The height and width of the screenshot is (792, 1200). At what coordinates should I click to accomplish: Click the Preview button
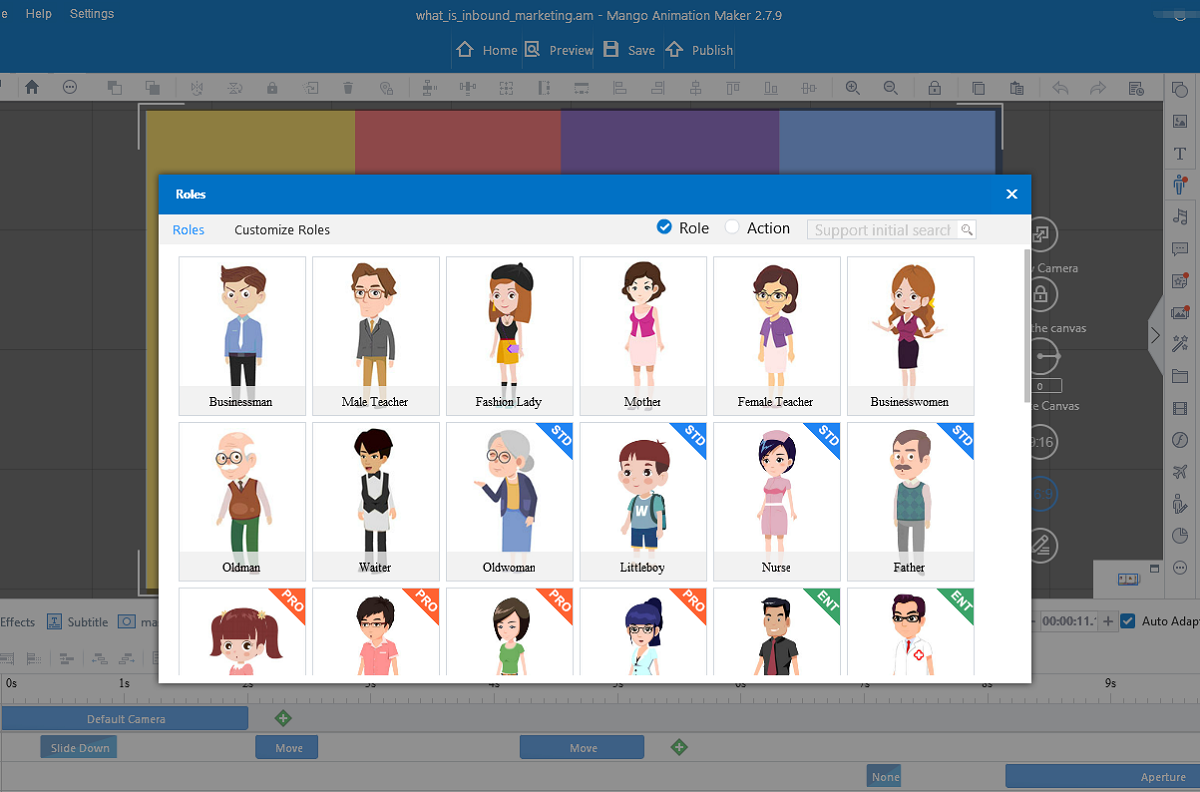(559, 50)
